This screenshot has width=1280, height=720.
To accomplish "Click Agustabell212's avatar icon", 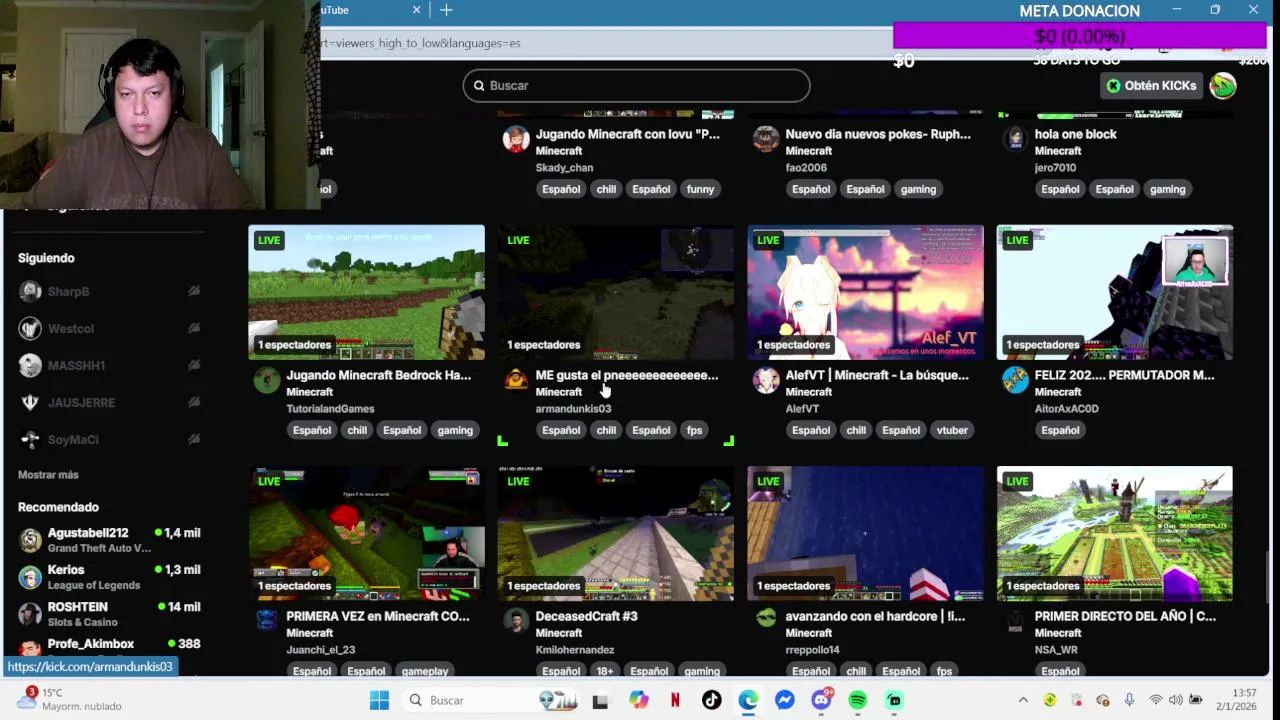I will [30, 540].
